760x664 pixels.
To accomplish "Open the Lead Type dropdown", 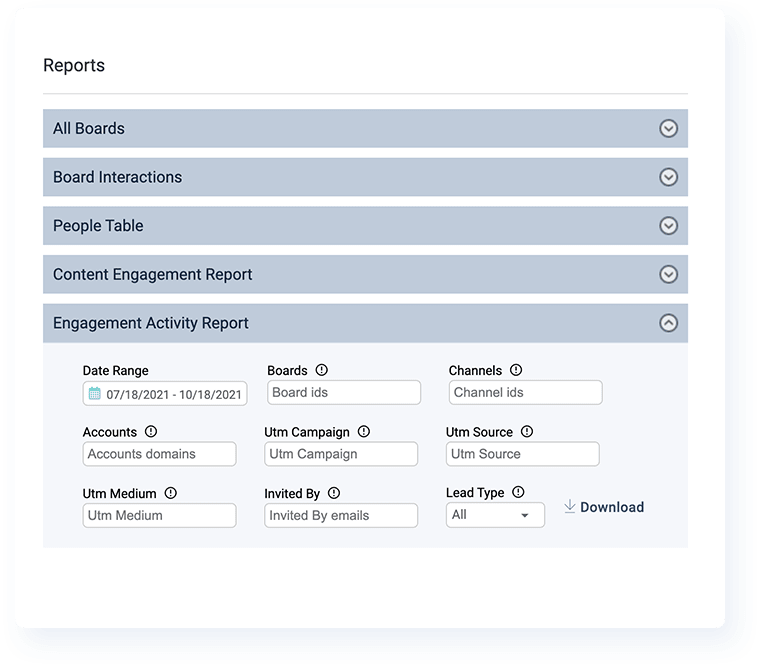I will (x=495, y=515).
